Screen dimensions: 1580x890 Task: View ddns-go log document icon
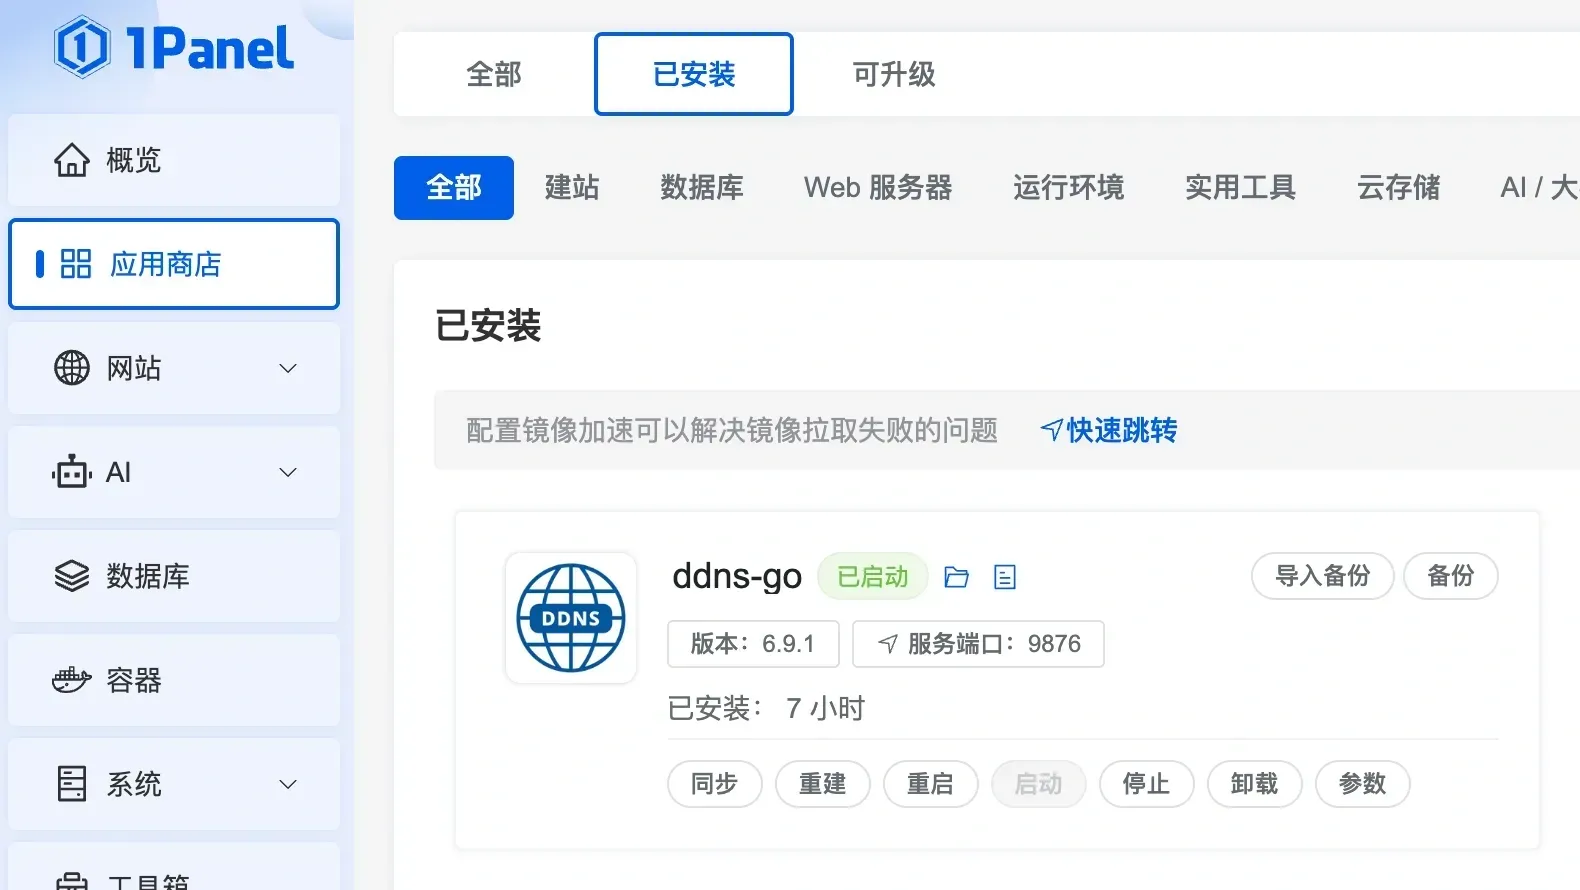click(x=1005, y=577)
